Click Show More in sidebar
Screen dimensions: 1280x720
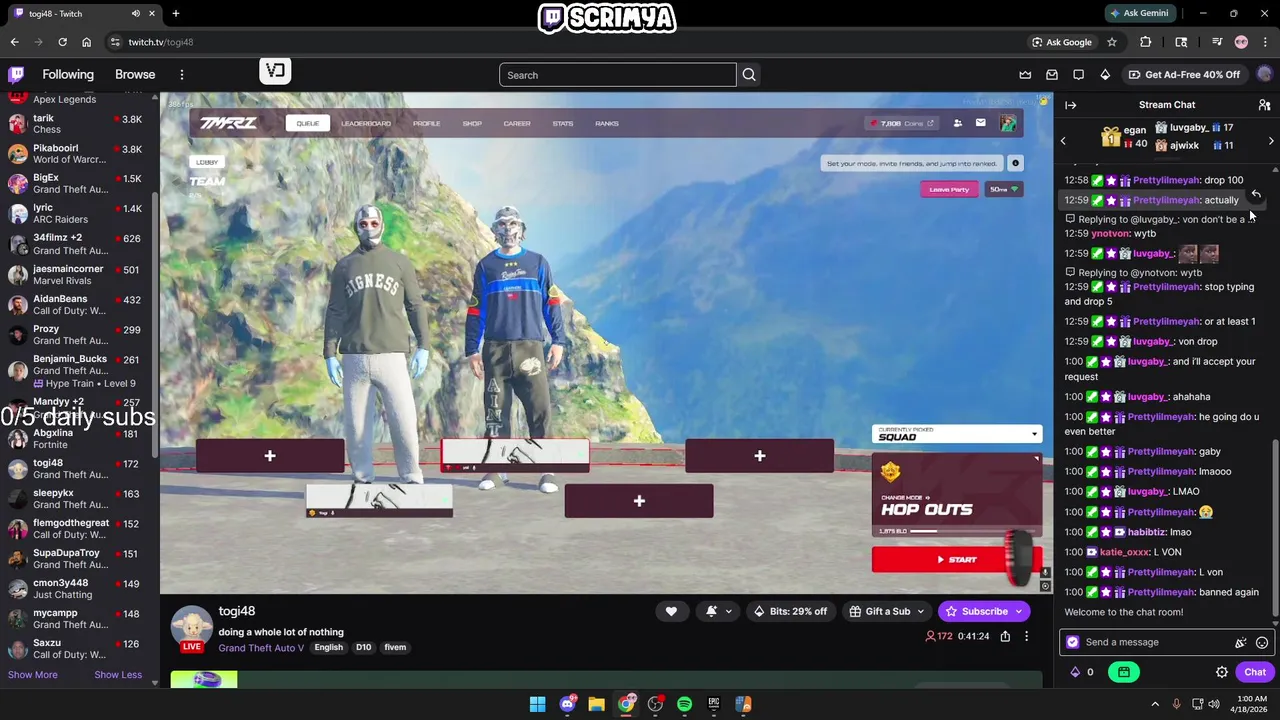[x=33, y=674]
